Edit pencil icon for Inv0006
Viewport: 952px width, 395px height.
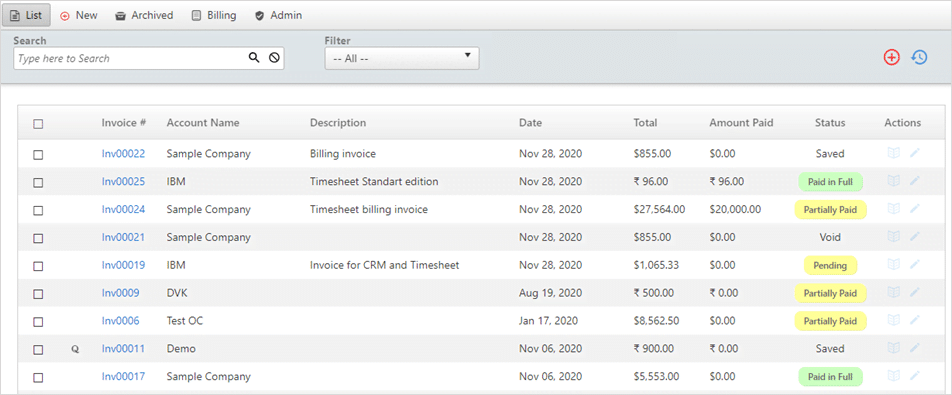pyautogui.click(x=914, y=320)
